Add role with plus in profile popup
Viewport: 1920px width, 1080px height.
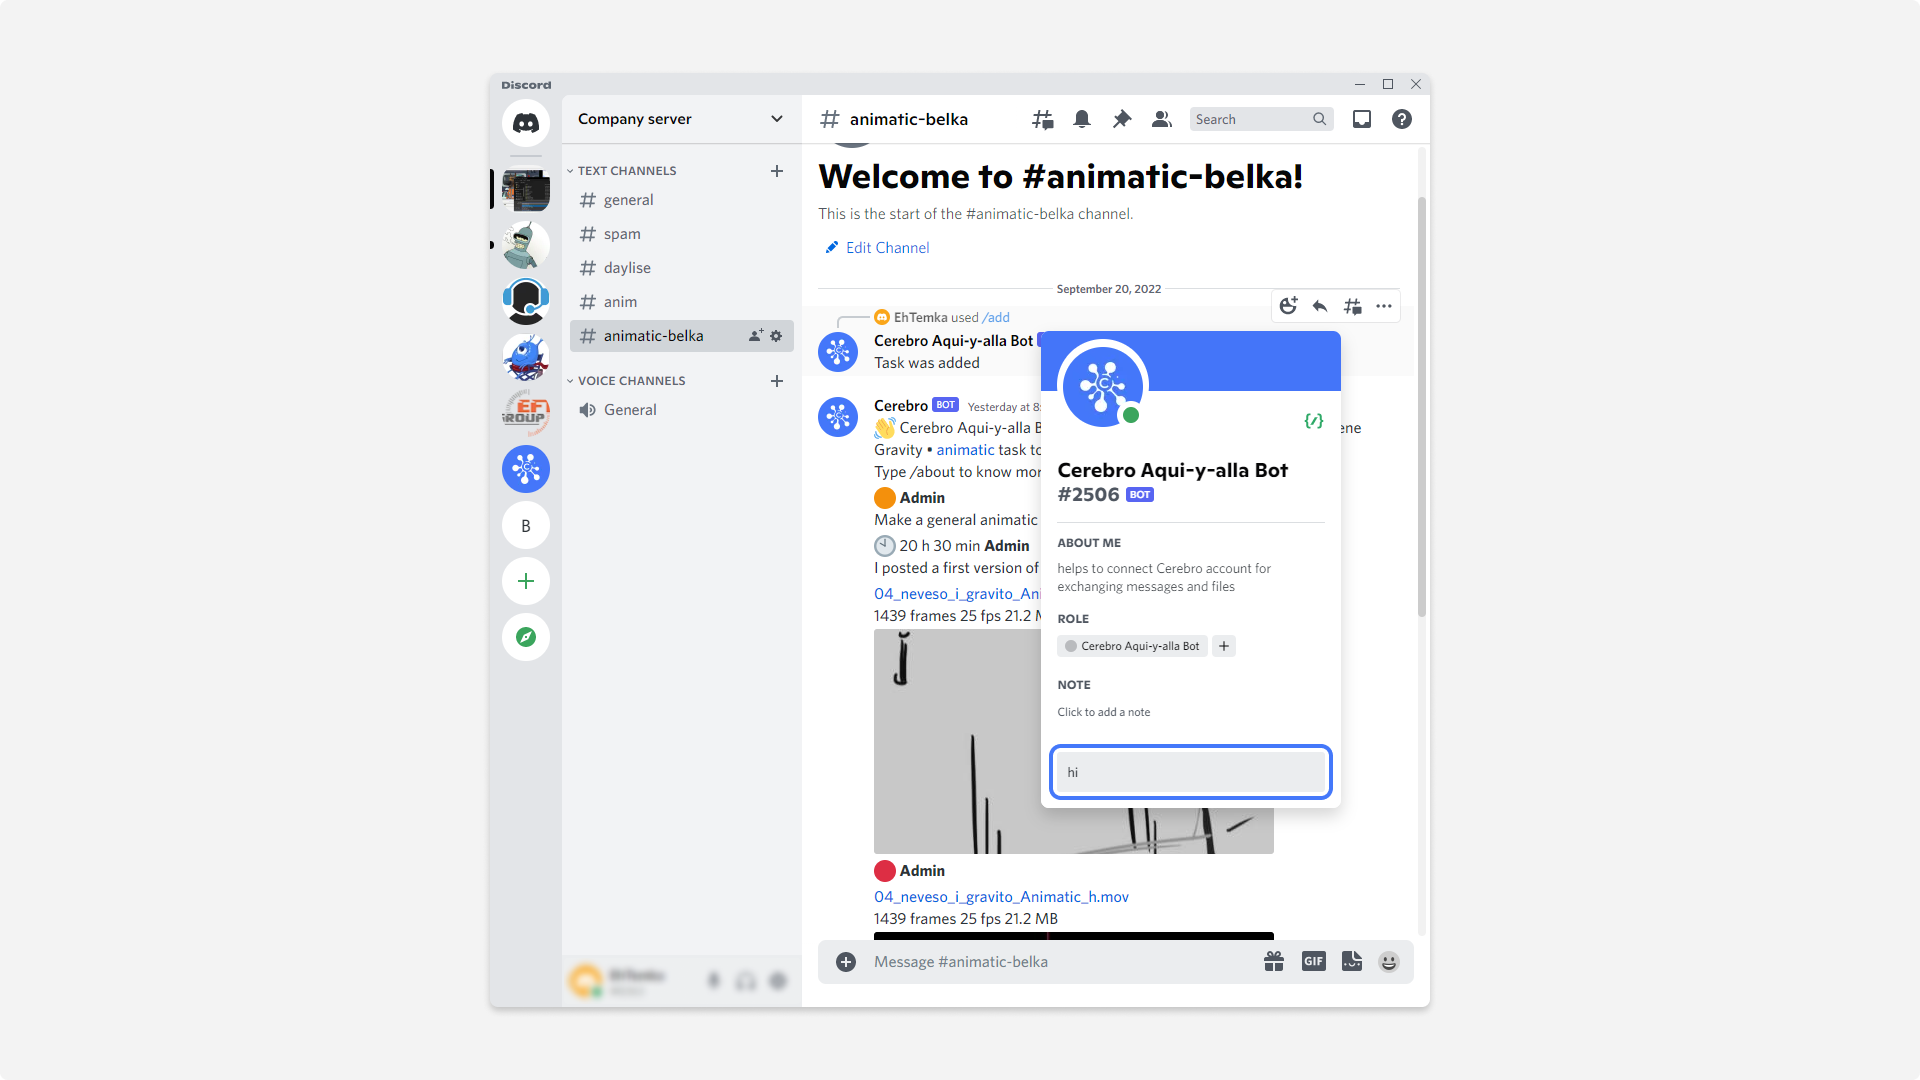pos(1224,646)
